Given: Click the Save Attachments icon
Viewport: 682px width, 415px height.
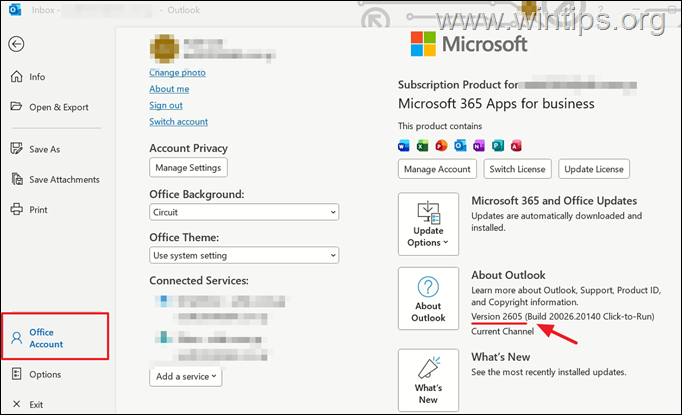Looking at the screenshot, I should [17, 179].
